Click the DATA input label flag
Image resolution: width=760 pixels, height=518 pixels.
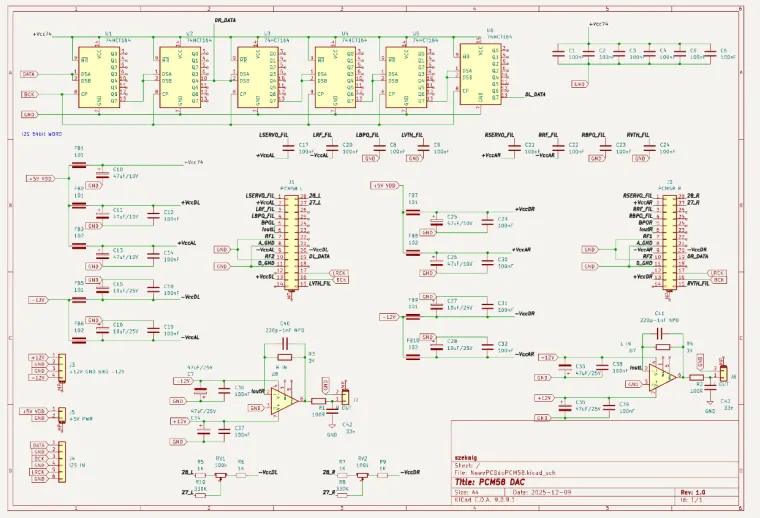click(30, 74)
